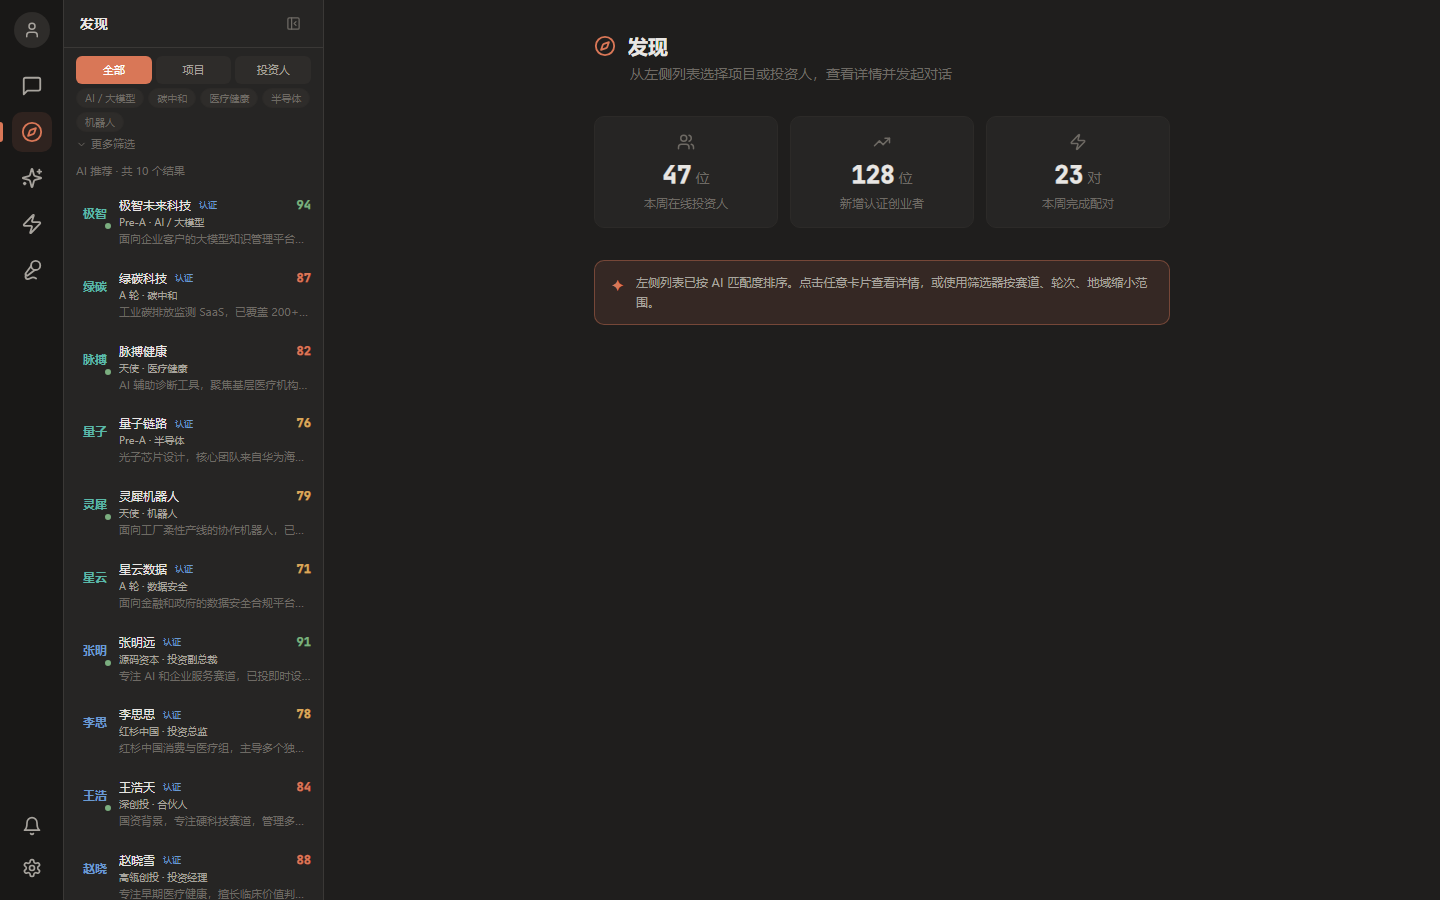
Task: Expand the 更多筛选 section
Action: [106, 144]
